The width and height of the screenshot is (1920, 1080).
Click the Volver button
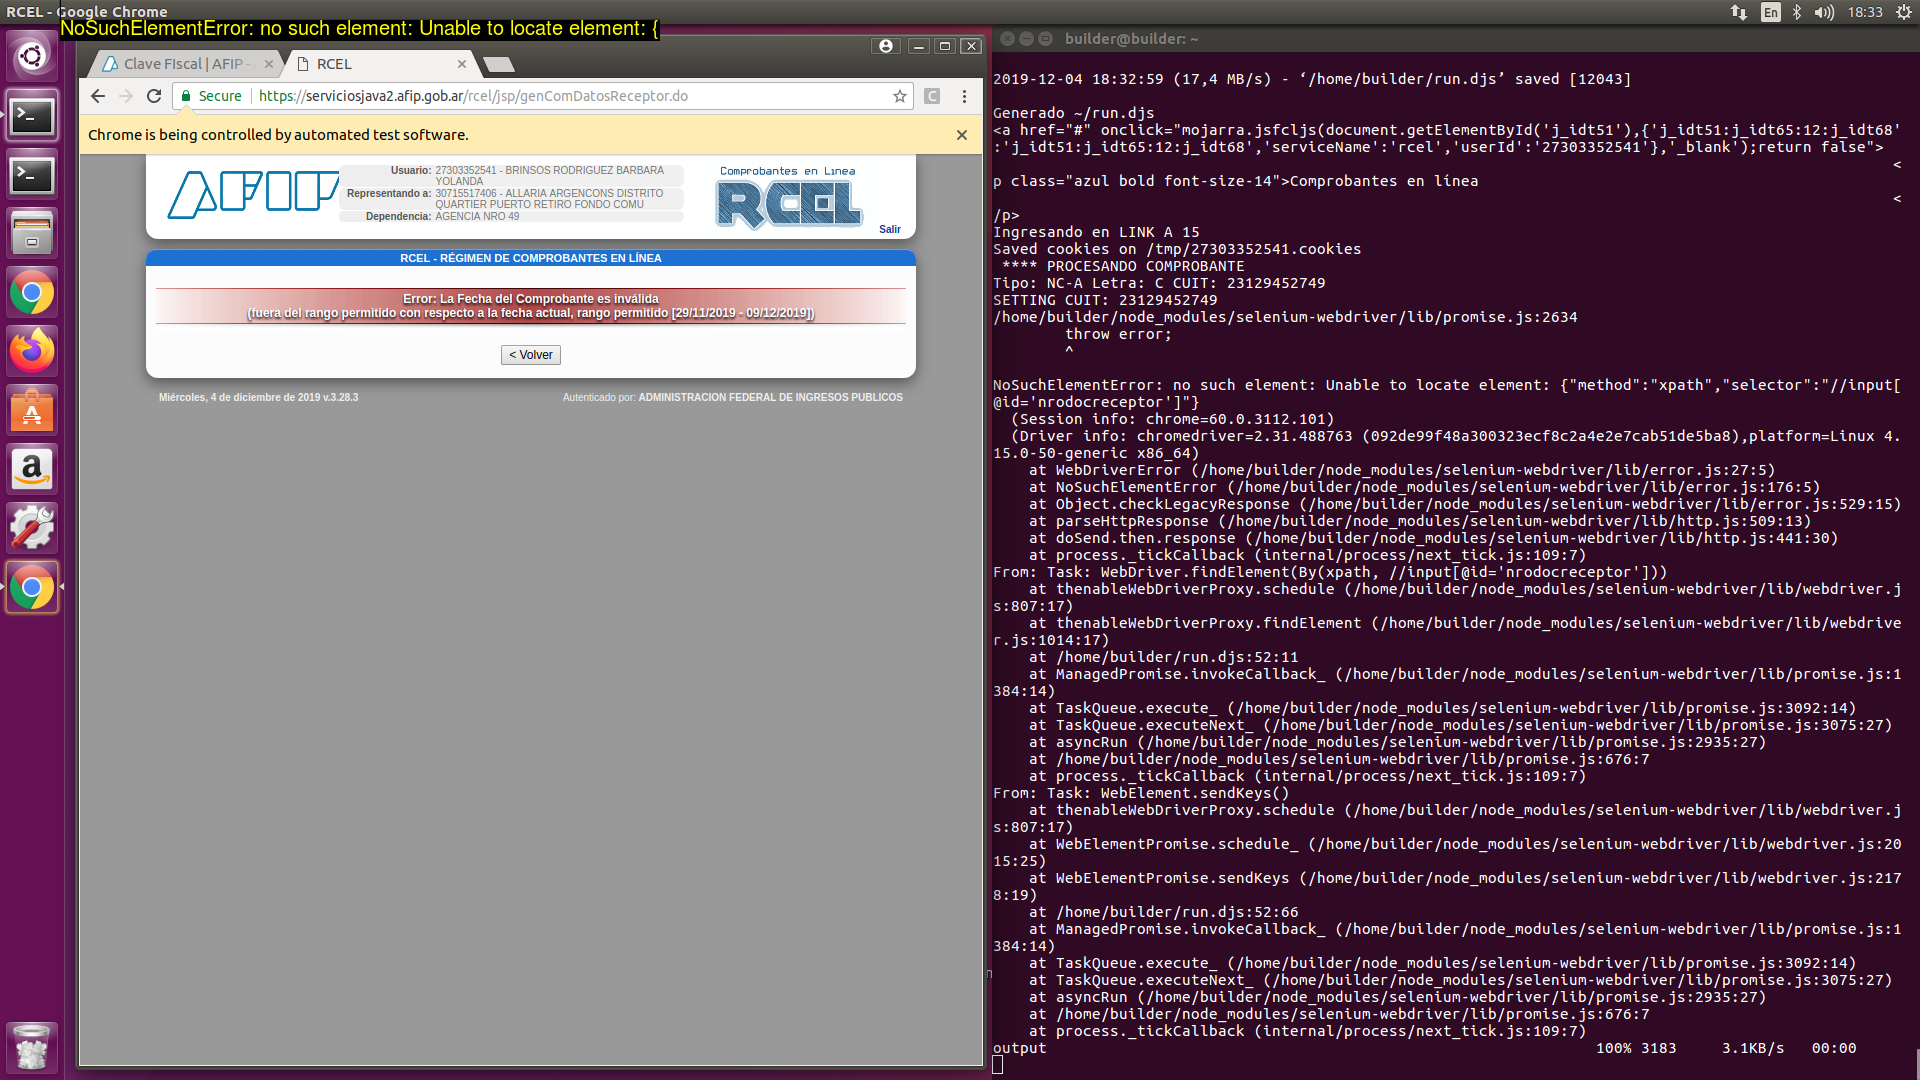coord(531,355)
